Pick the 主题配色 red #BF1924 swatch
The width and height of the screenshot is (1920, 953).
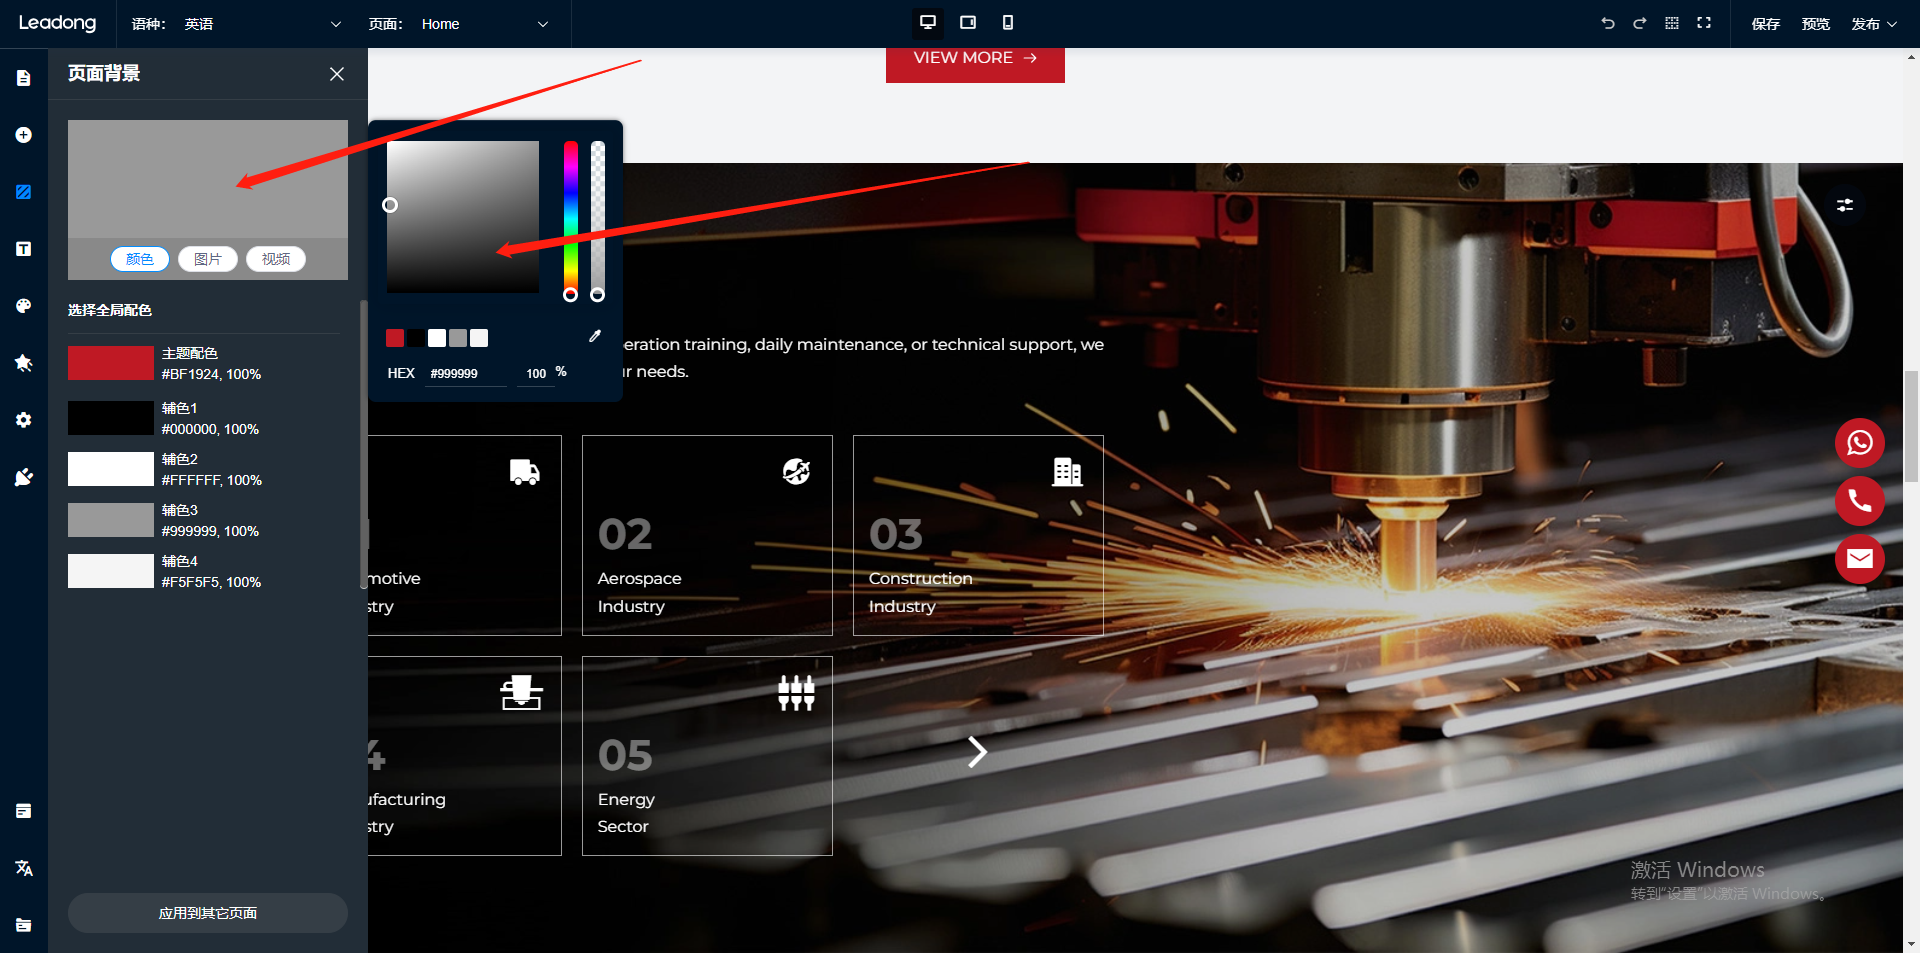click(110, 363)
